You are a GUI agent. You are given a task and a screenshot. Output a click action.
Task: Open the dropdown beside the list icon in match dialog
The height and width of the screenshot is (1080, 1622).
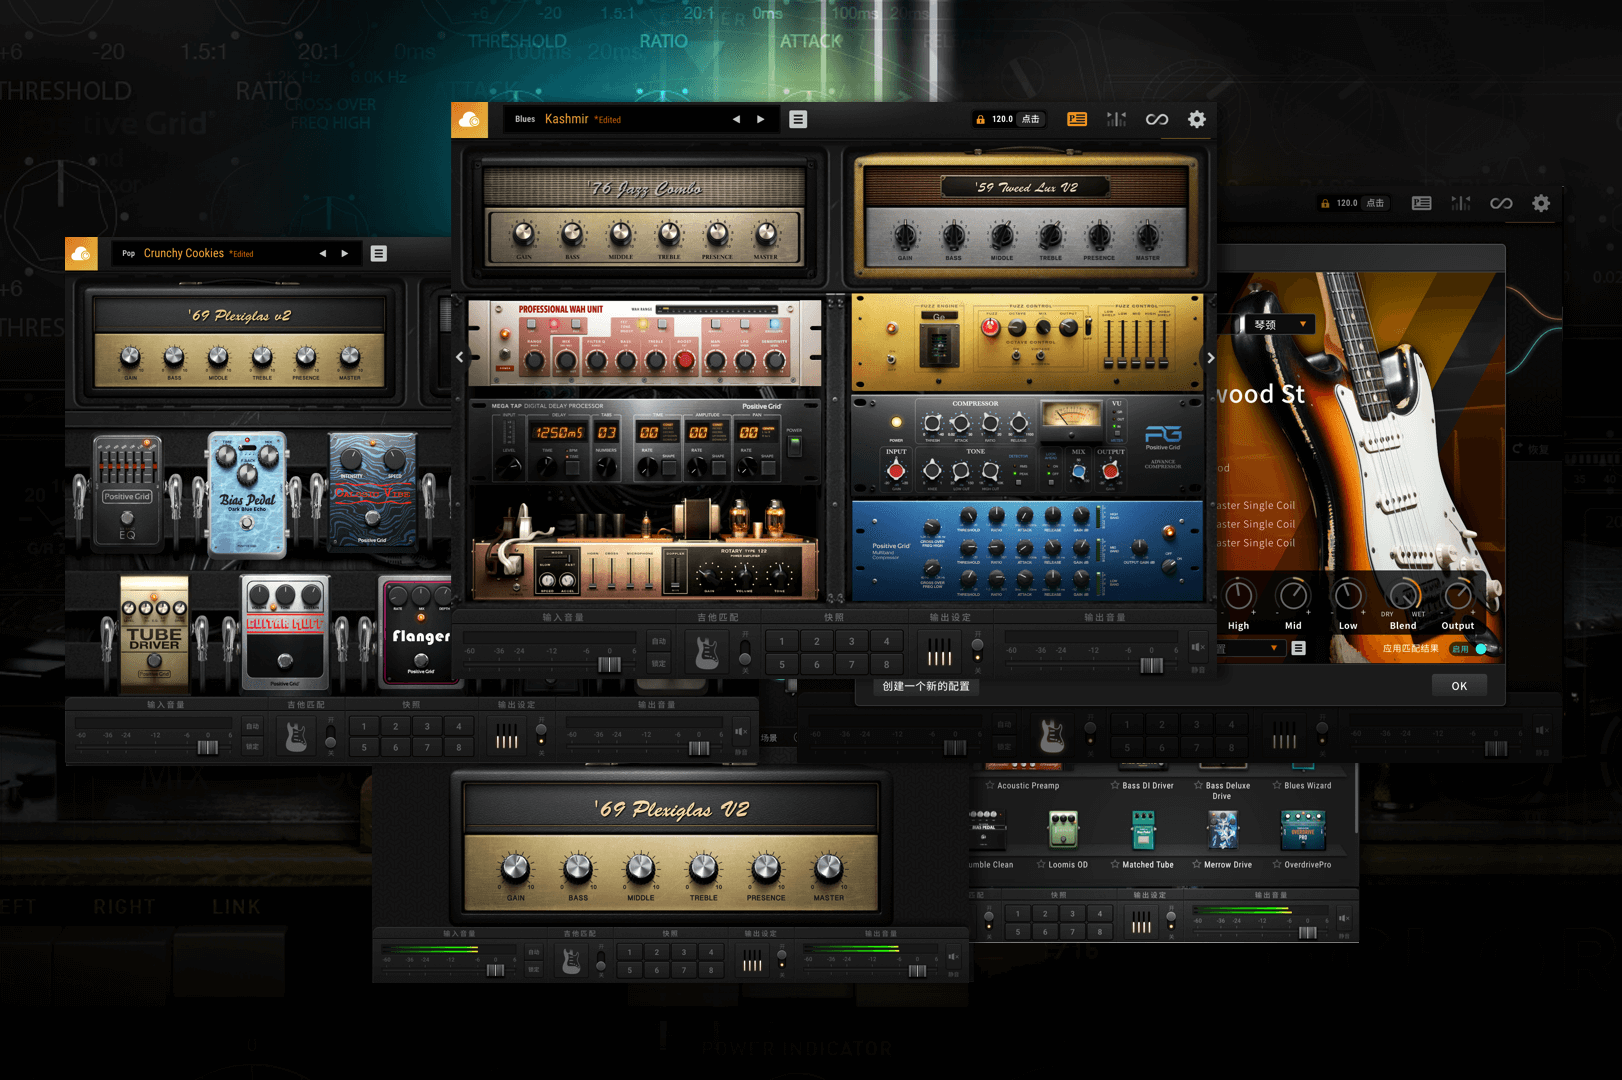point(1252,648)
